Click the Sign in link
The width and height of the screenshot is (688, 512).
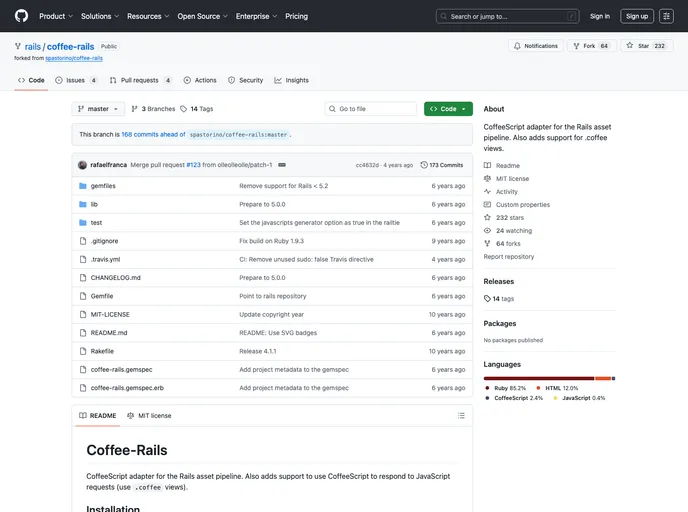(600, 16)
